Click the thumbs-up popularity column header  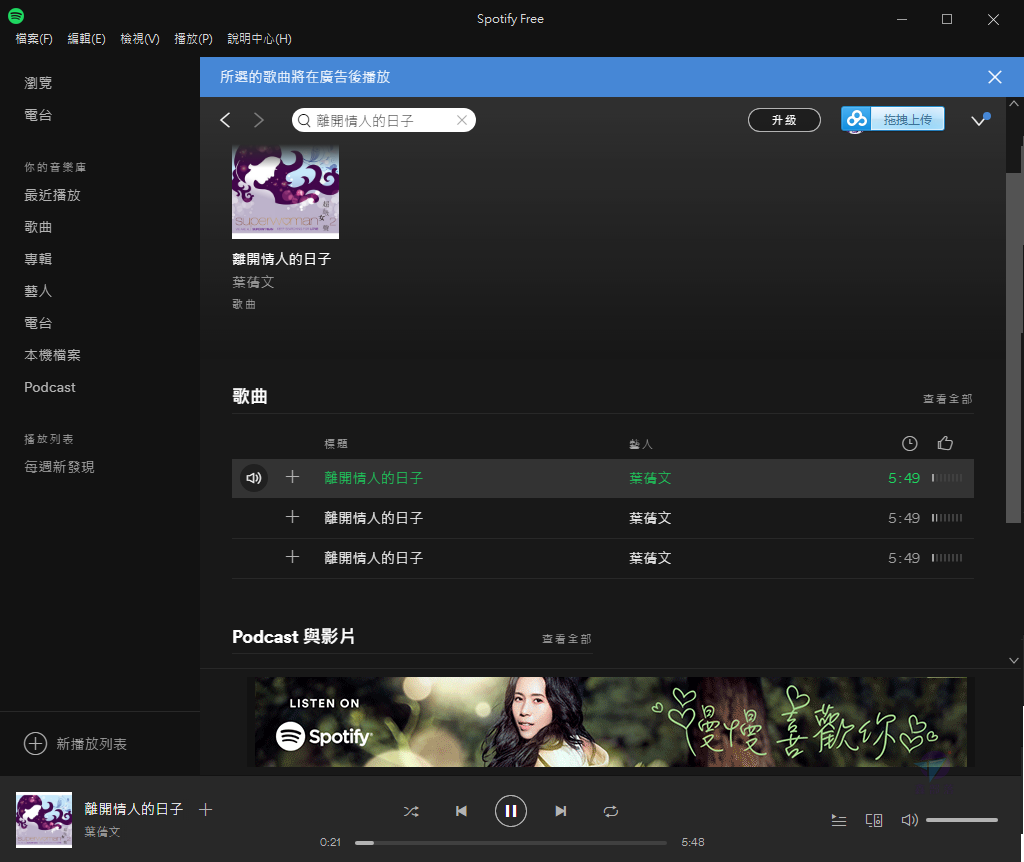click(945, 443)
